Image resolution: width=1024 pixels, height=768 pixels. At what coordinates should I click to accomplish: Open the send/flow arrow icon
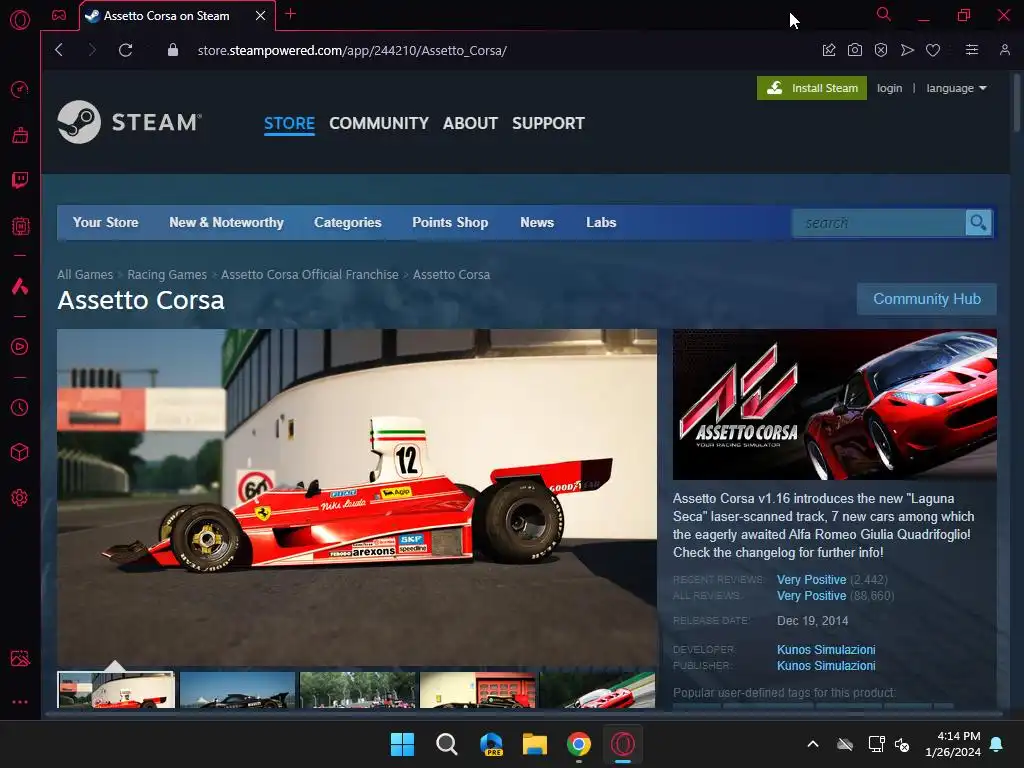pos(907,50)
